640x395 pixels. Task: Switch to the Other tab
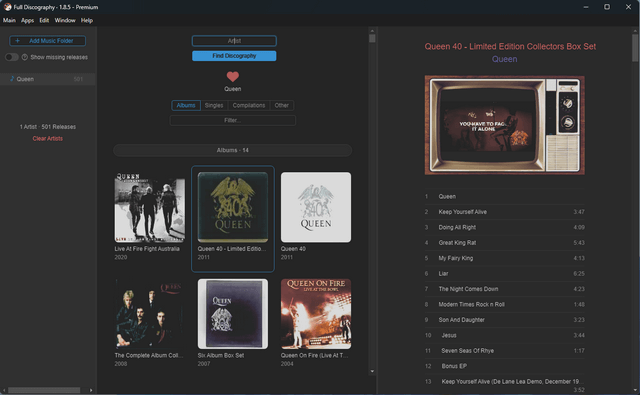click(x=282, y=105)
